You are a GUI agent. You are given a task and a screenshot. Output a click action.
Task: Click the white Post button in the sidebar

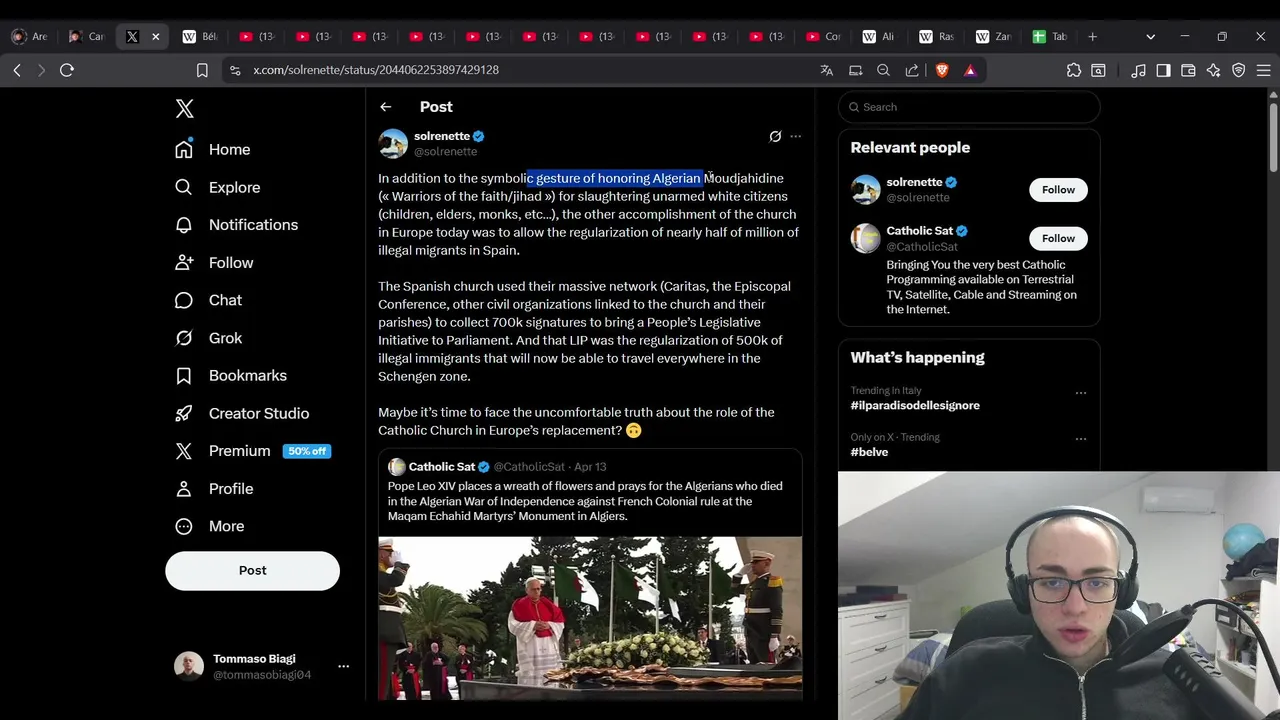point(252,570)
